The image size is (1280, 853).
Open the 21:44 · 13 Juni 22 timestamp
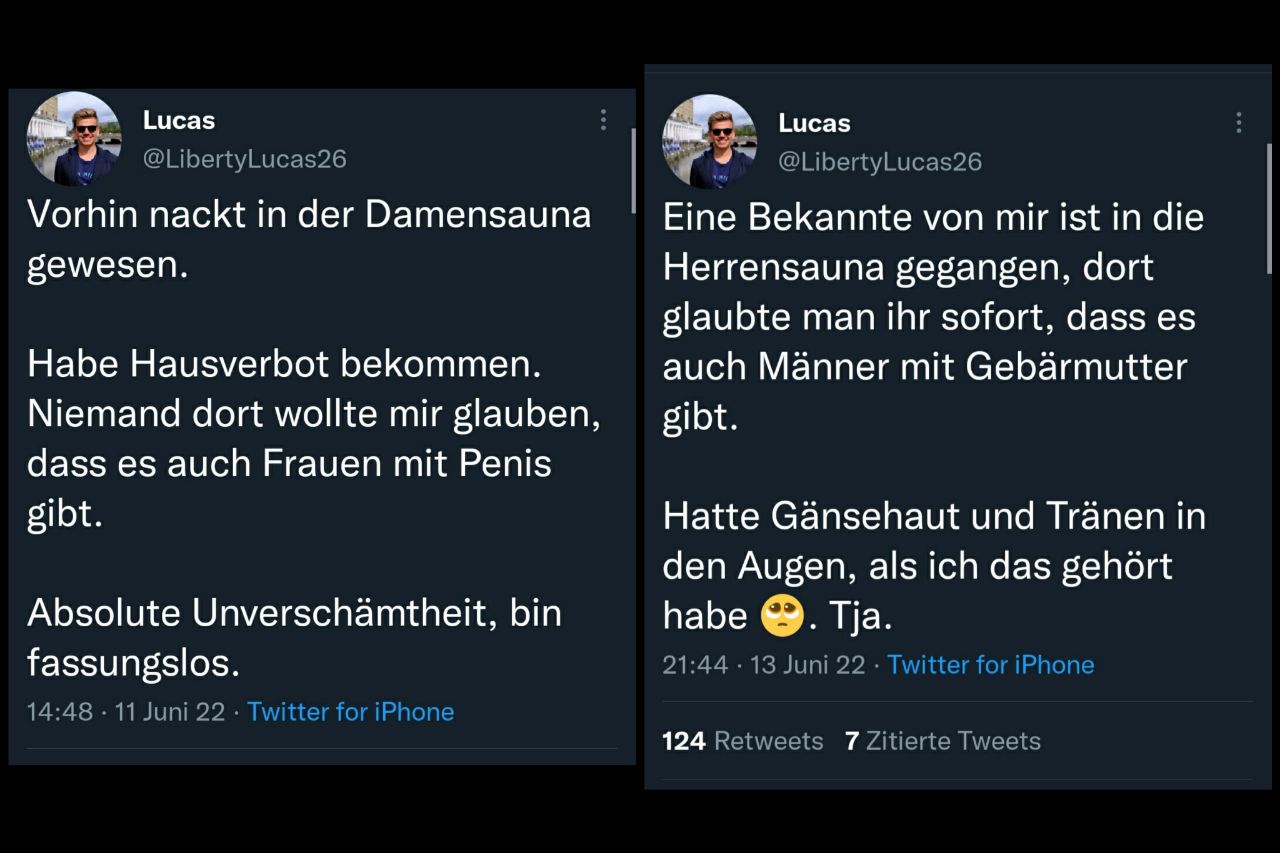click(763, 665)
